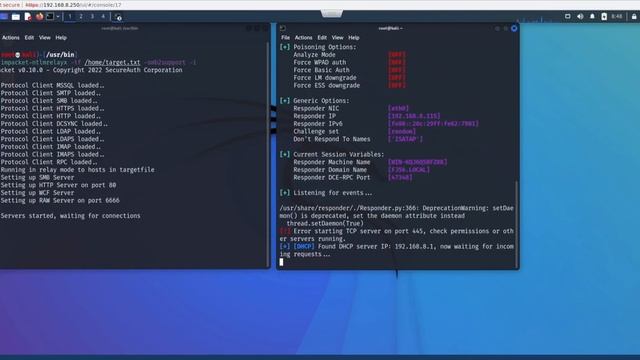Open Help menu in right terminal
This screenshot has width=640, height=360.
(x=354, y=38)
